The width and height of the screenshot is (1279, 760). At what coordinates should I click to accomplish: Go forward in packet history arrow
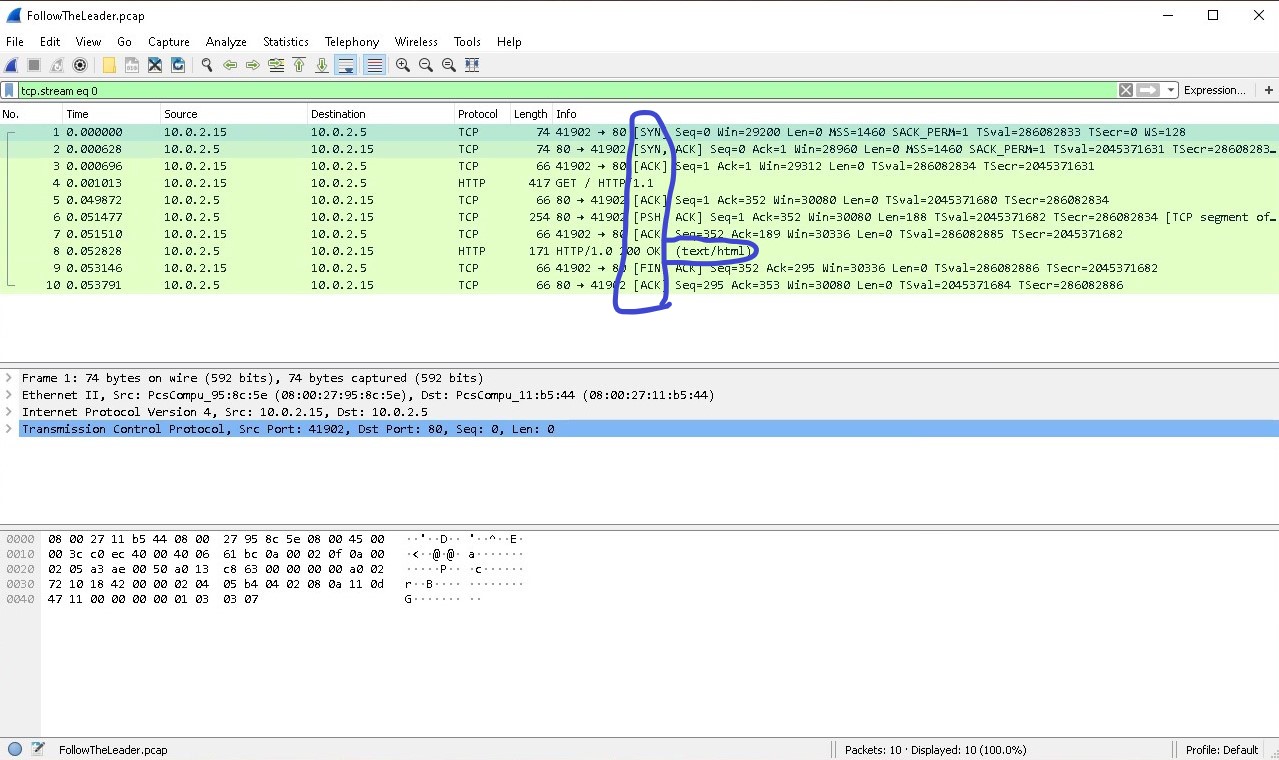click(253, 65)
